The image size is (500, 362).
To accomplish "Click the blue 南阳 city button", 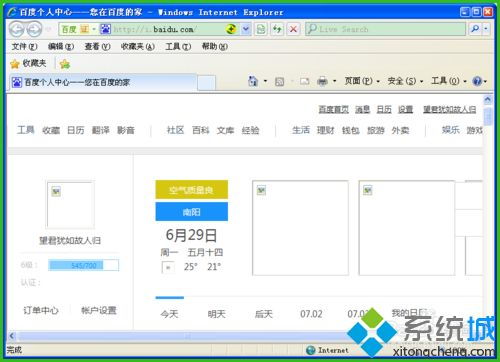I will 192,212.
